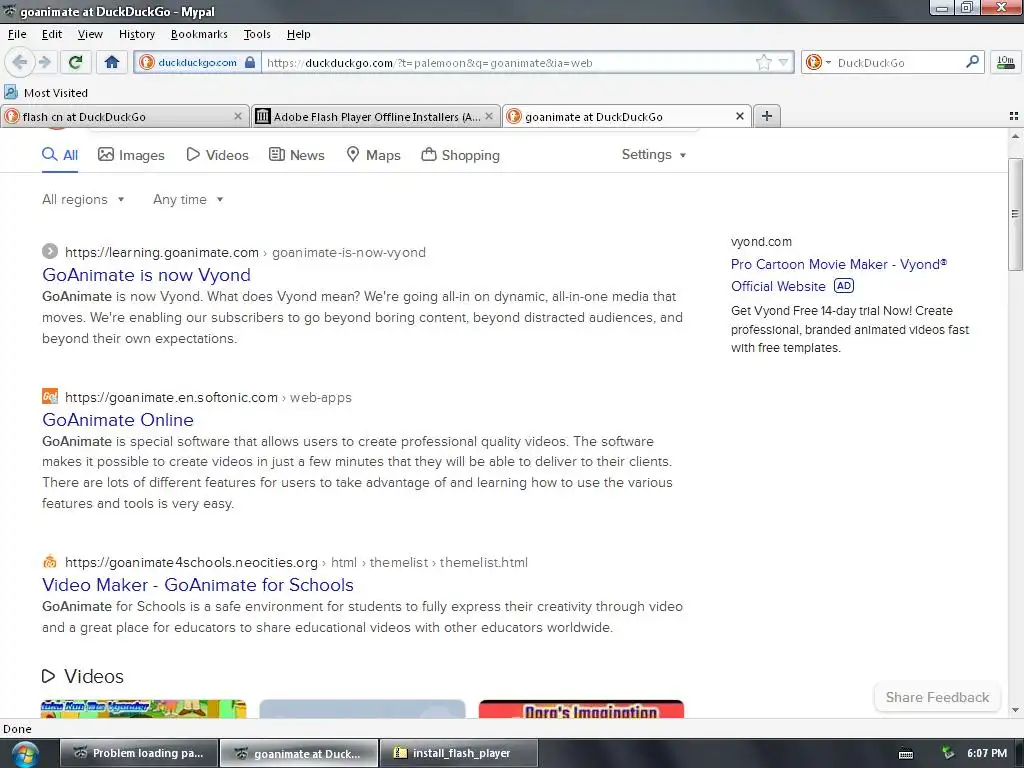1024x768 pixels.
Task: Expand the Any time filter dropdown
Action: point(188,199)
